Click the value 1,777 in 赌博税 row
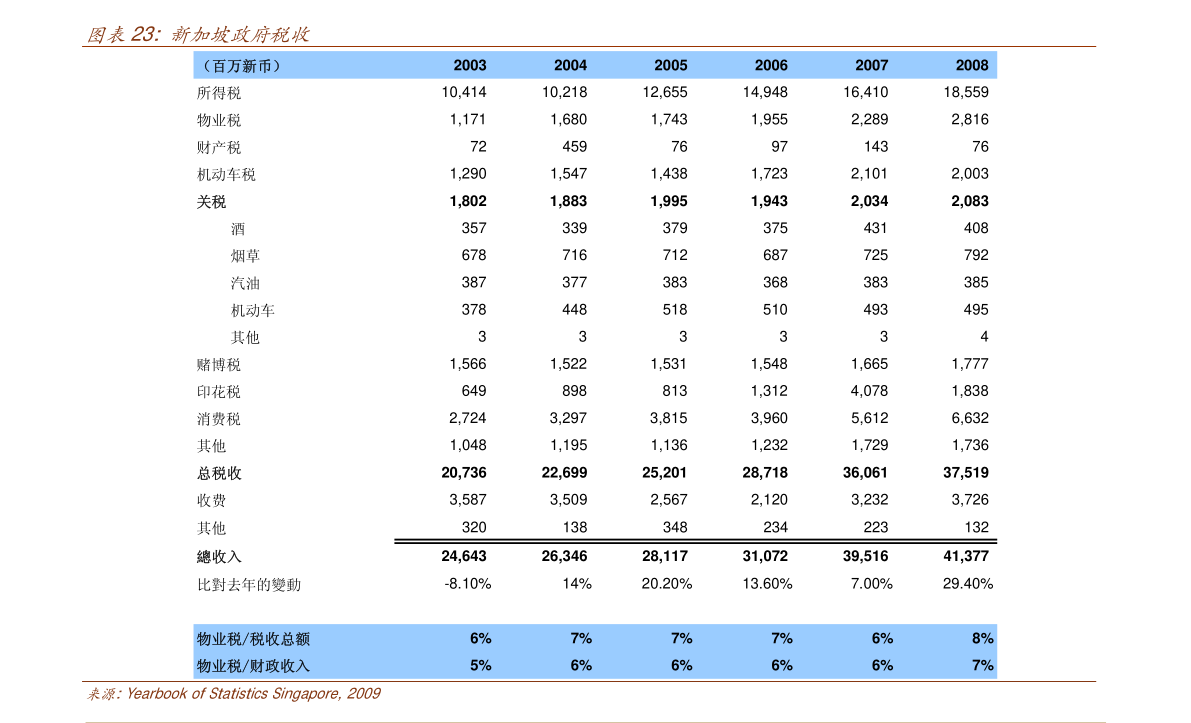 (969, 364)
